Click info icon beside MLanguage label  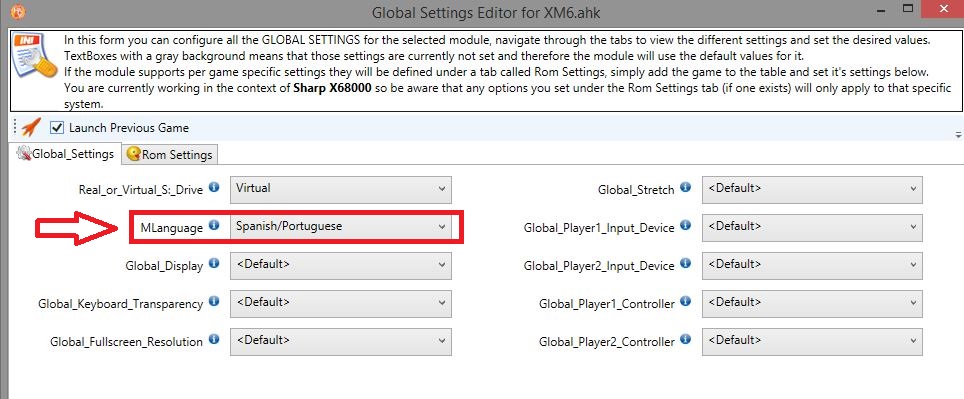[214, 225]
